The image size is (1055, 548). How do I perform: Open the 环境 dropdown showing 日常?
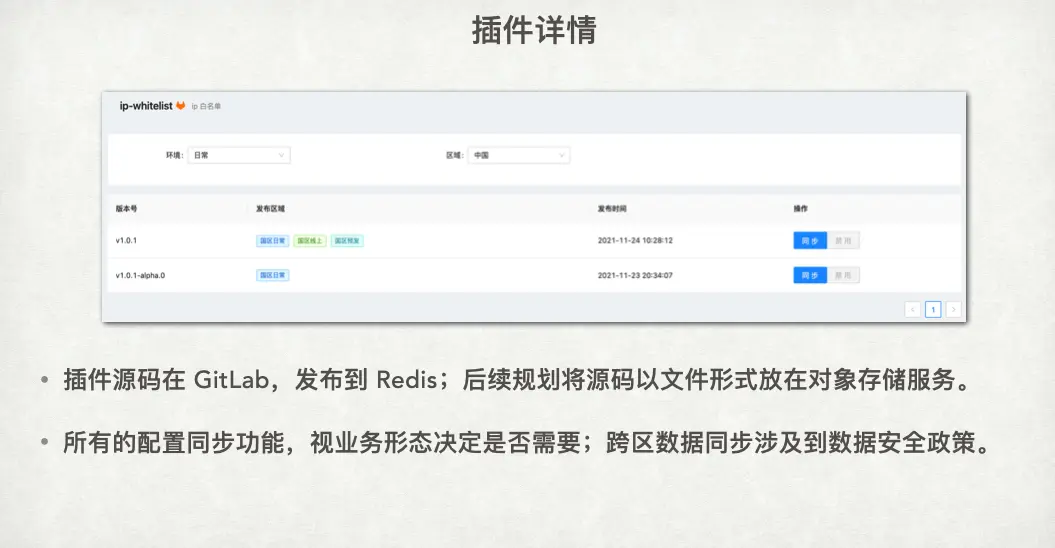click(239, 155)
